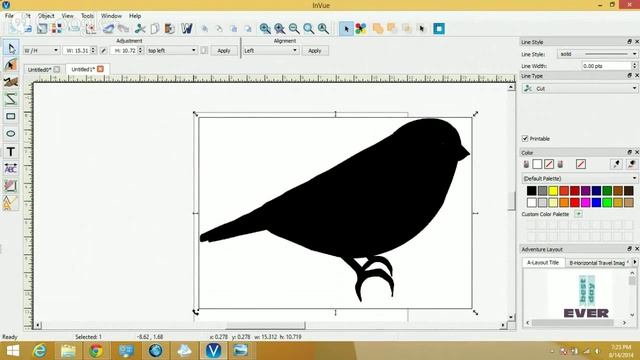The height and width of the screenshot is (360, 640).
Task: Click the add custom color palette icon
Action: point(578,214)
